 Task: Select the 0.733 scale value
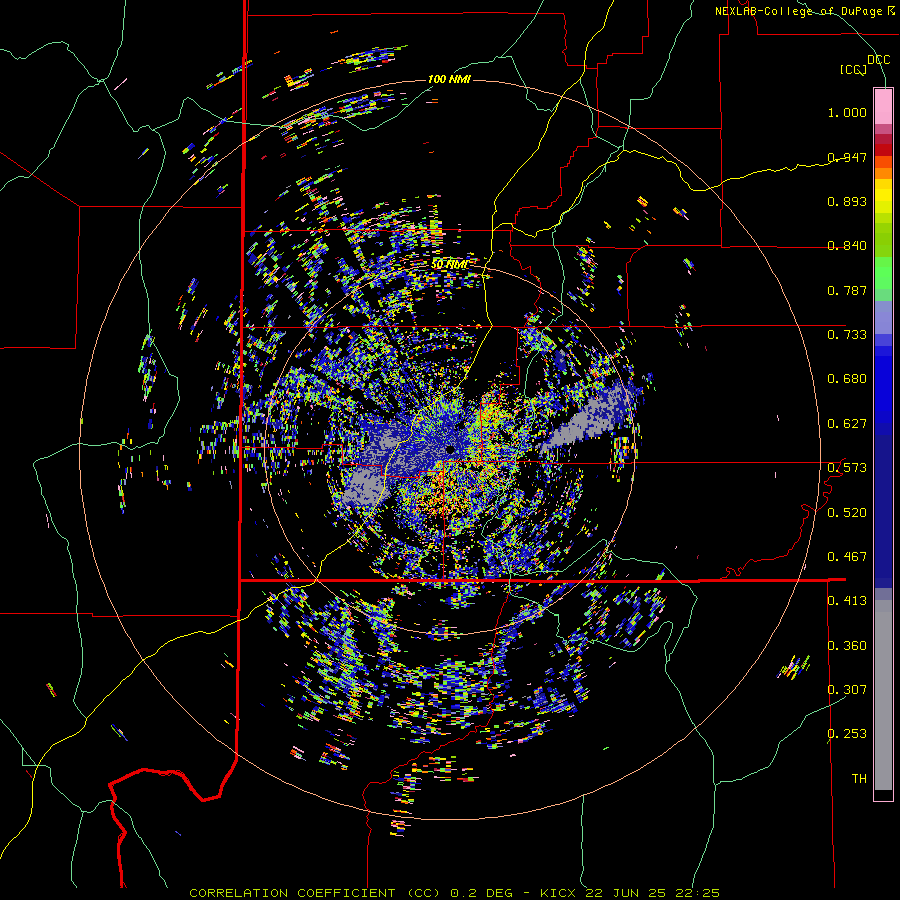[847, 335]
